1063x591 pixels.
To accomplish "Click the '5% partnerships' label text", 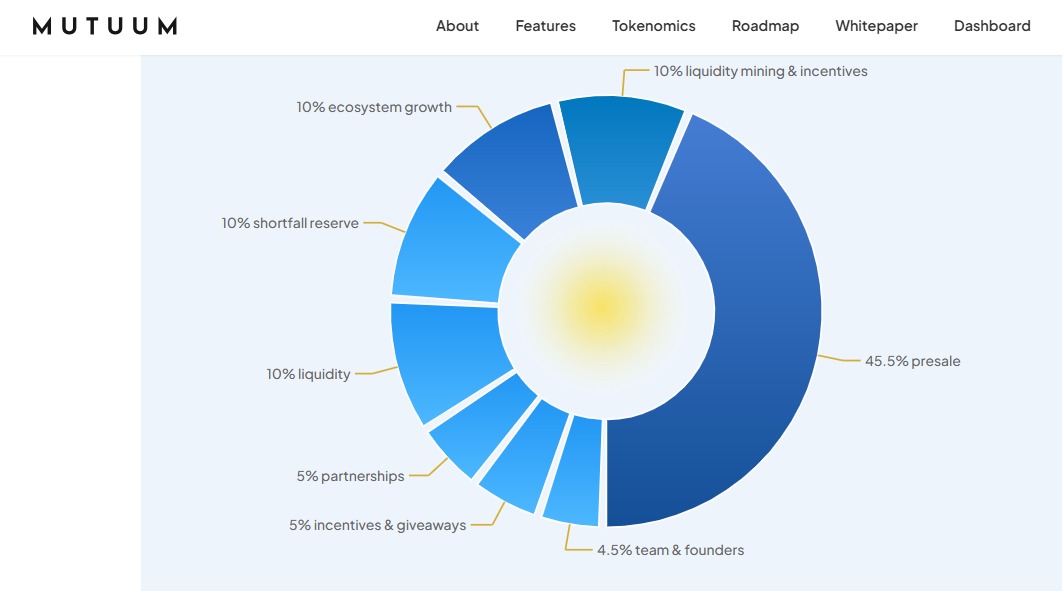I will click(350, 476).
